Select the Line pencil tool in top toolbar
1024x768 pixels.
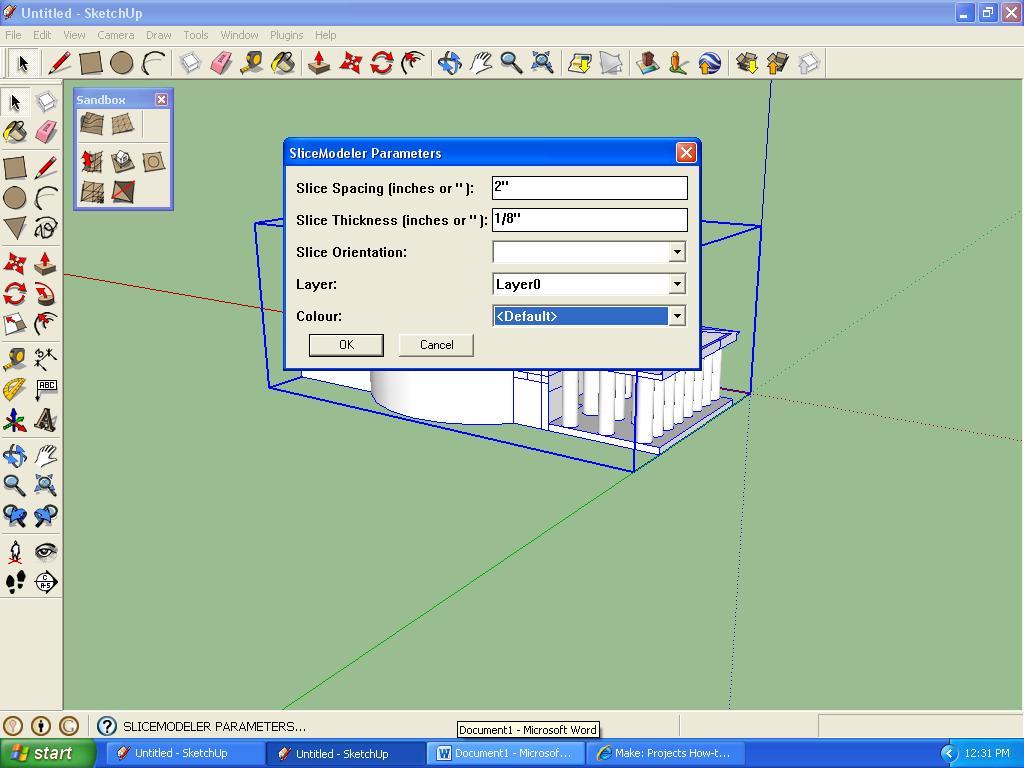click(x=59, y=63)
